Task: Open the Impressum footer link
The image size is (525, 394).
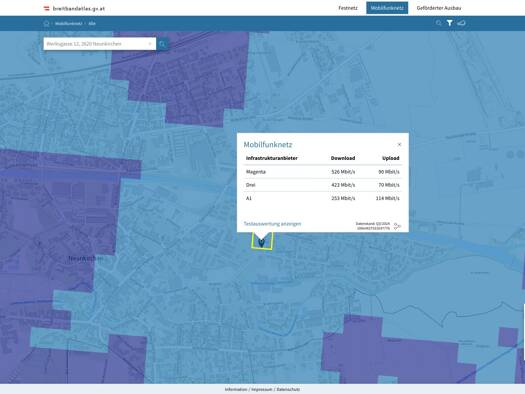Action: [x=262, y=389]
